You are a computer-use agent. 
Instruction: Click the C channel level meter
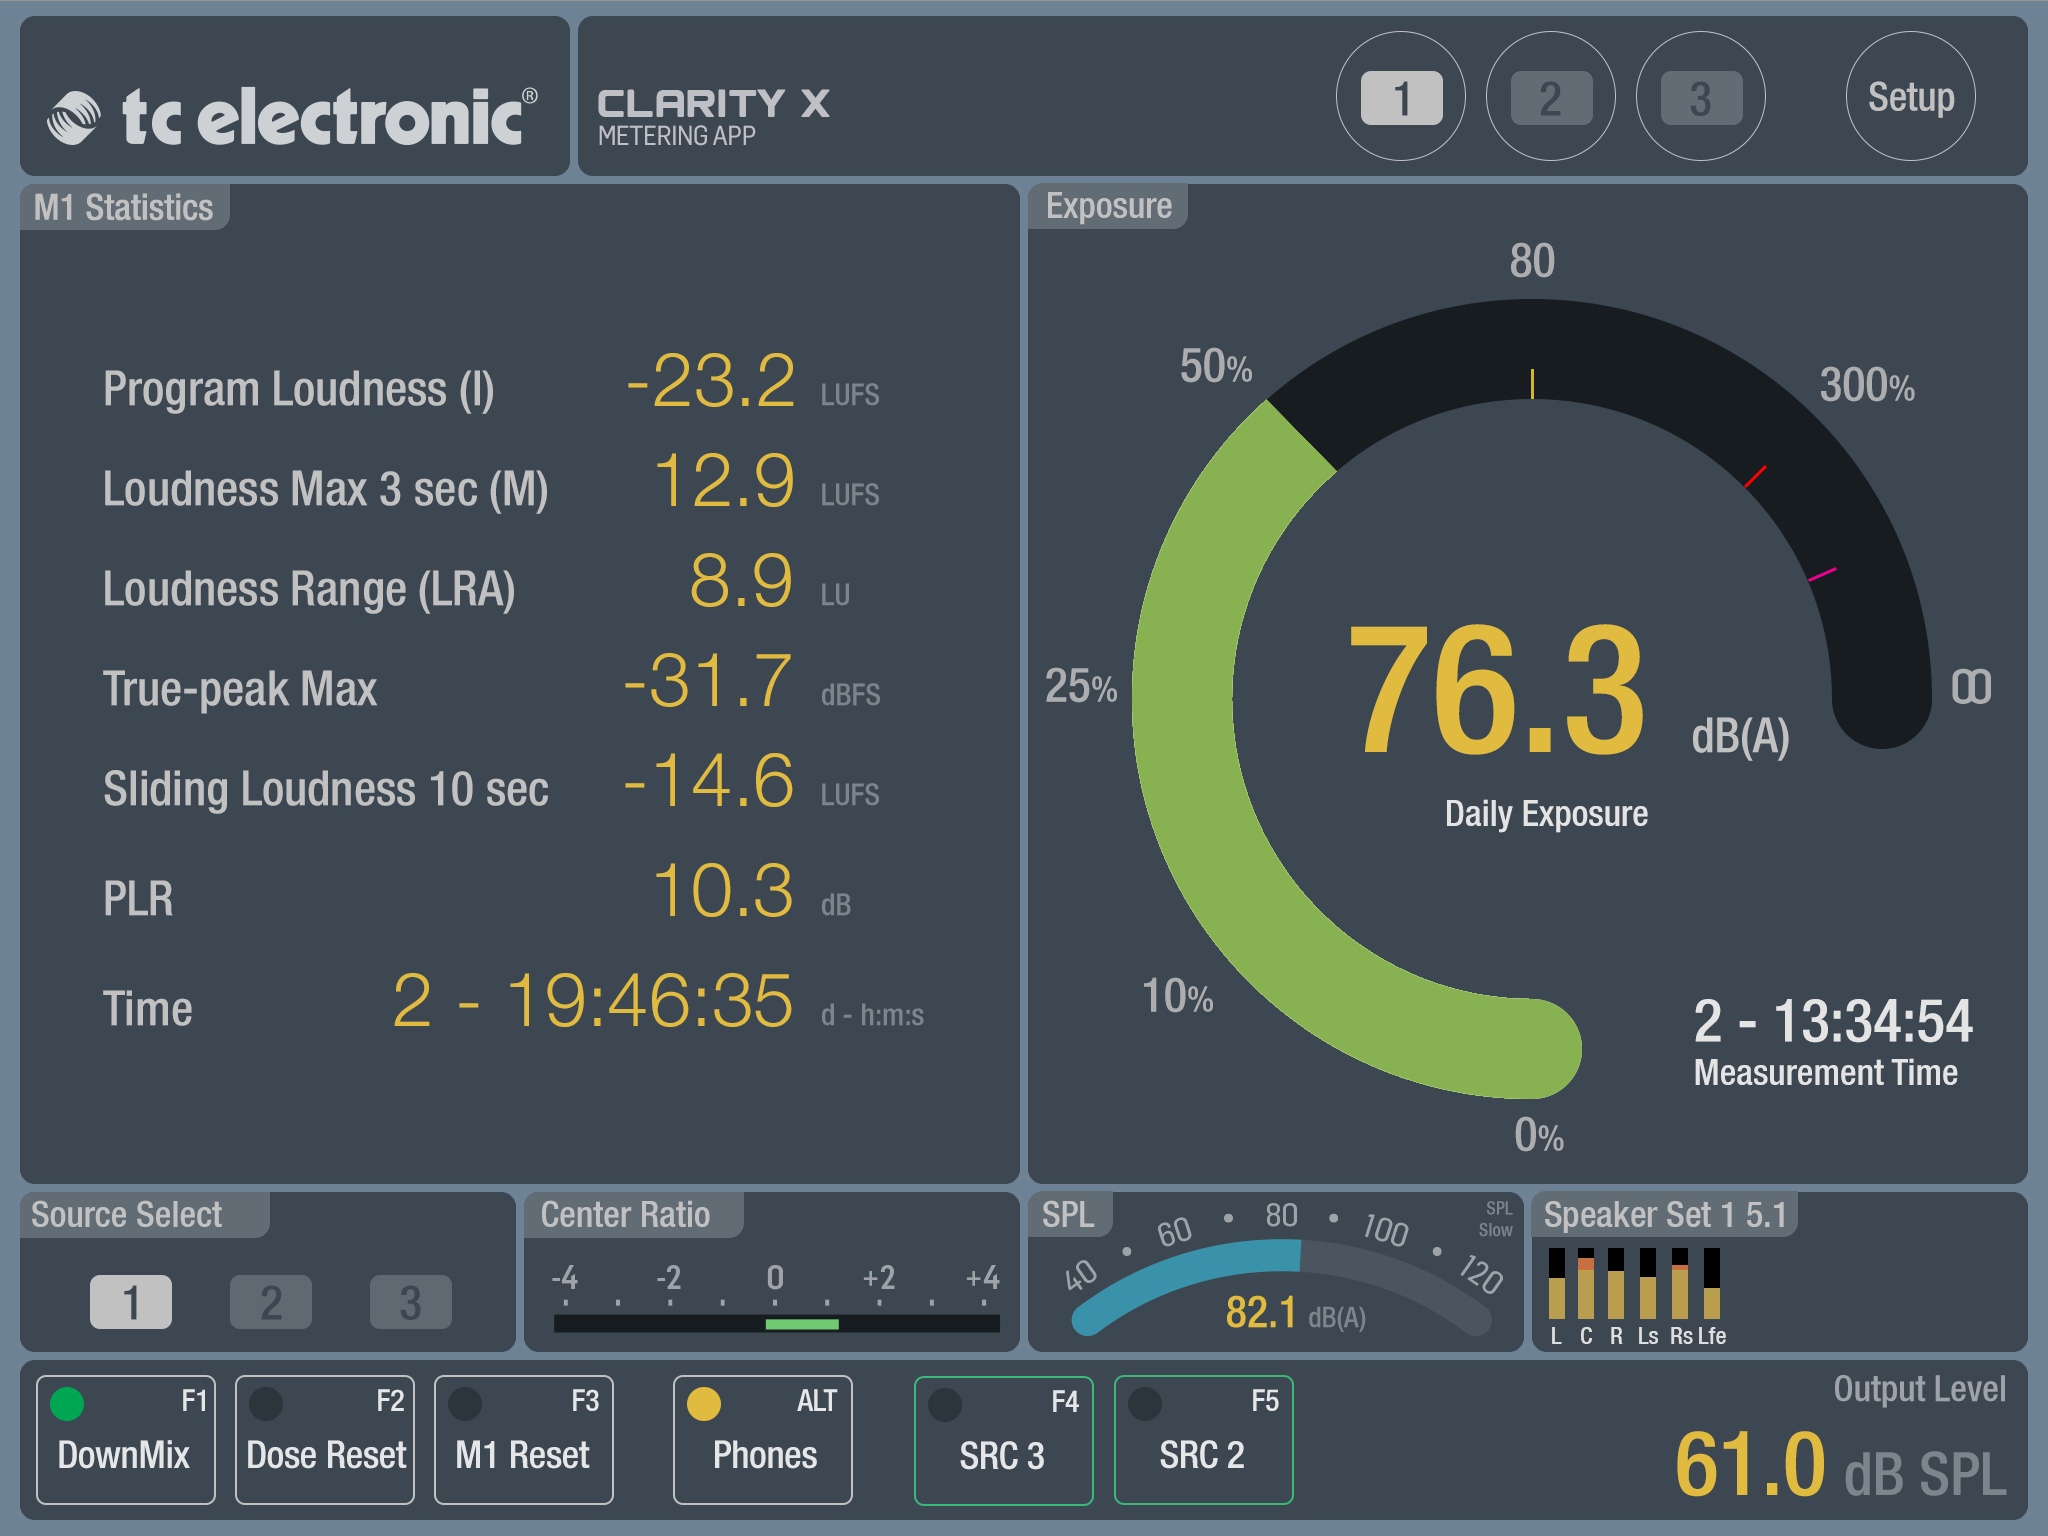[x=1586, y=1283]
